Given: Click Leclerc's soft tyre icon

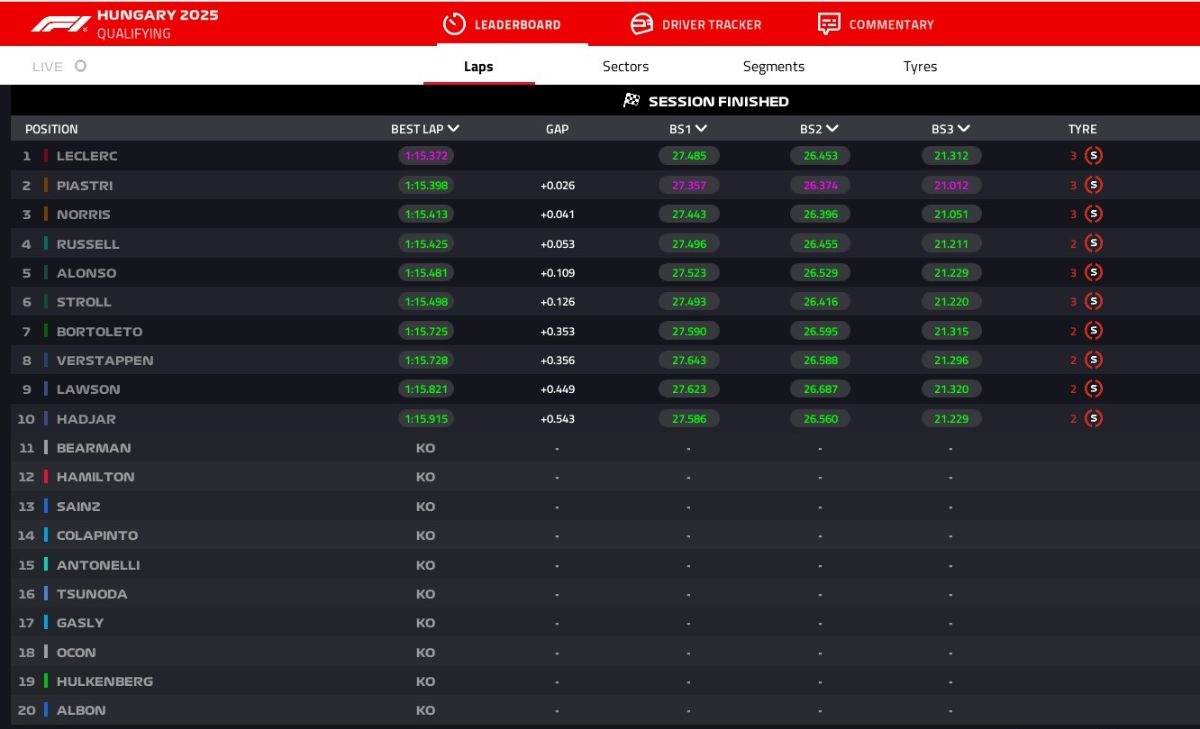Looking at the screenshot, I should coord(1094,156).
